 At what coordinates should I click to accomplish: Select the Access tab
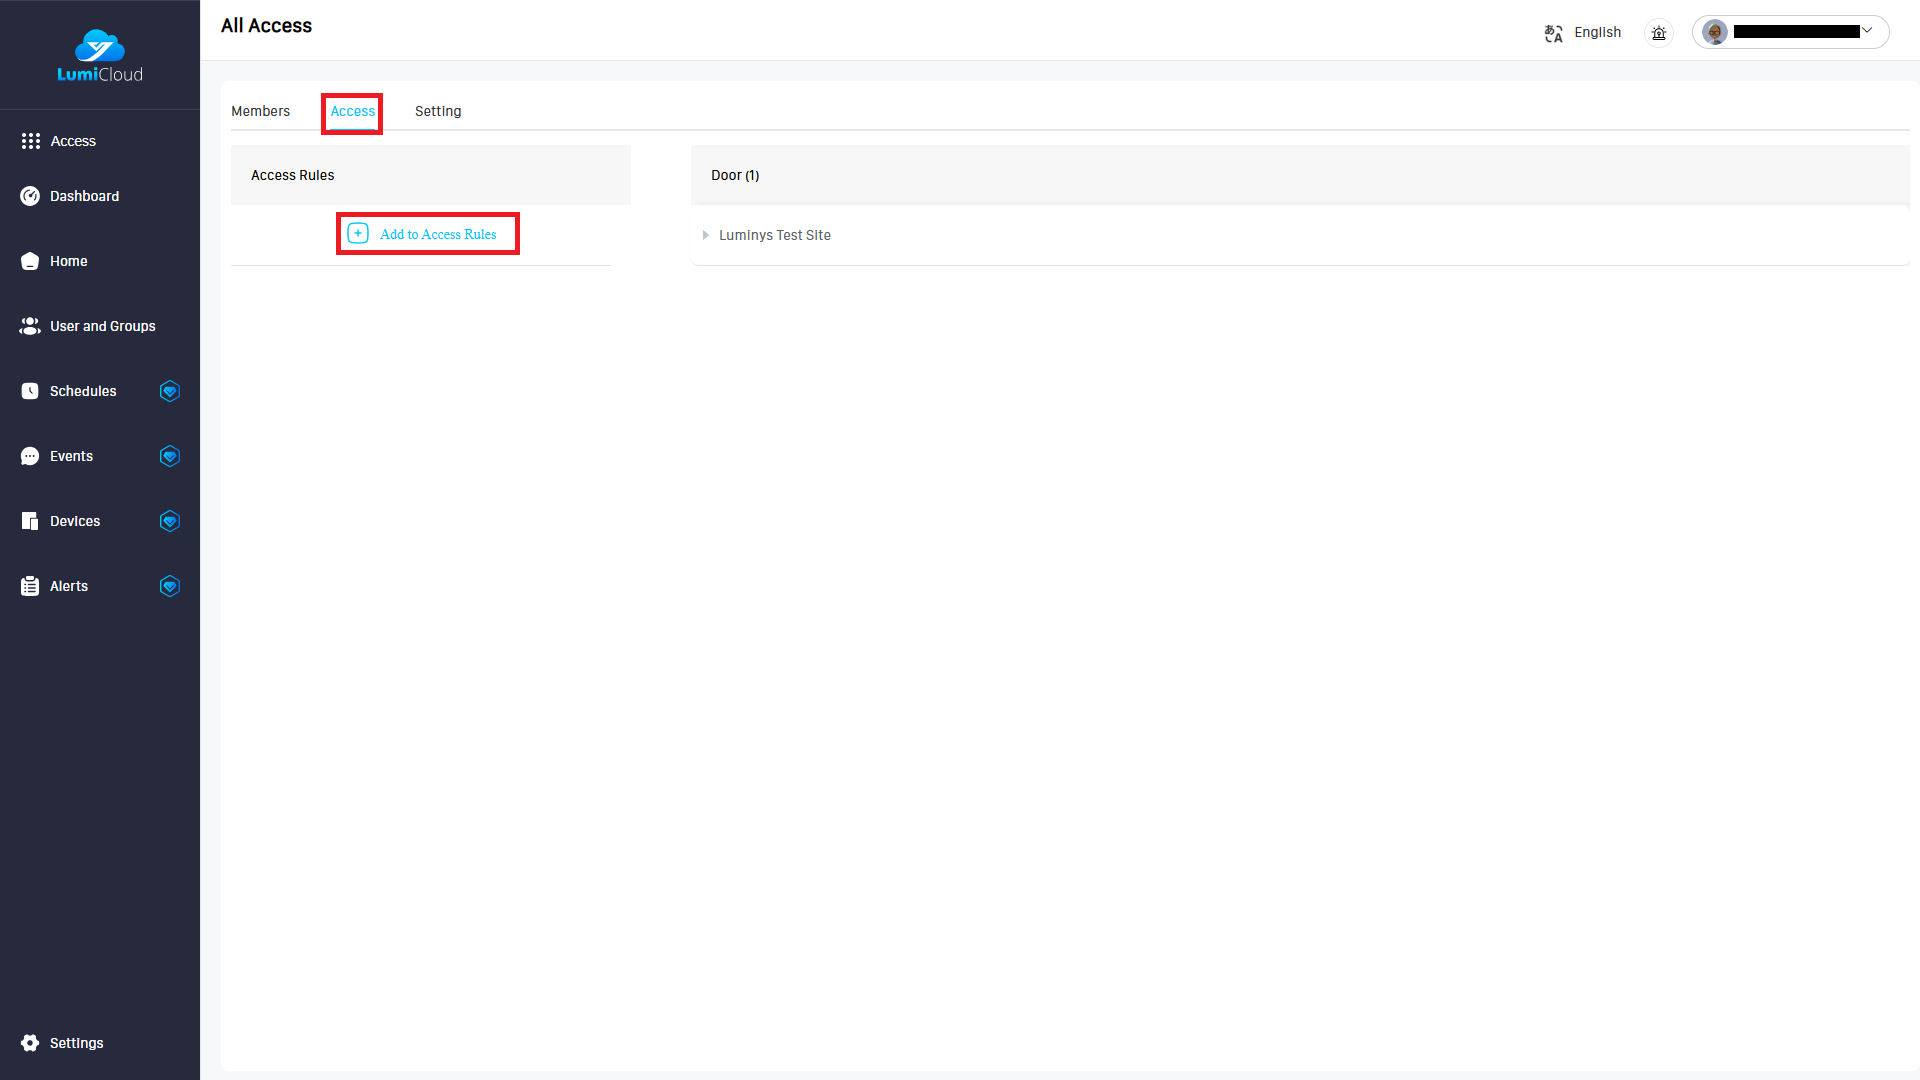[352, 111]
